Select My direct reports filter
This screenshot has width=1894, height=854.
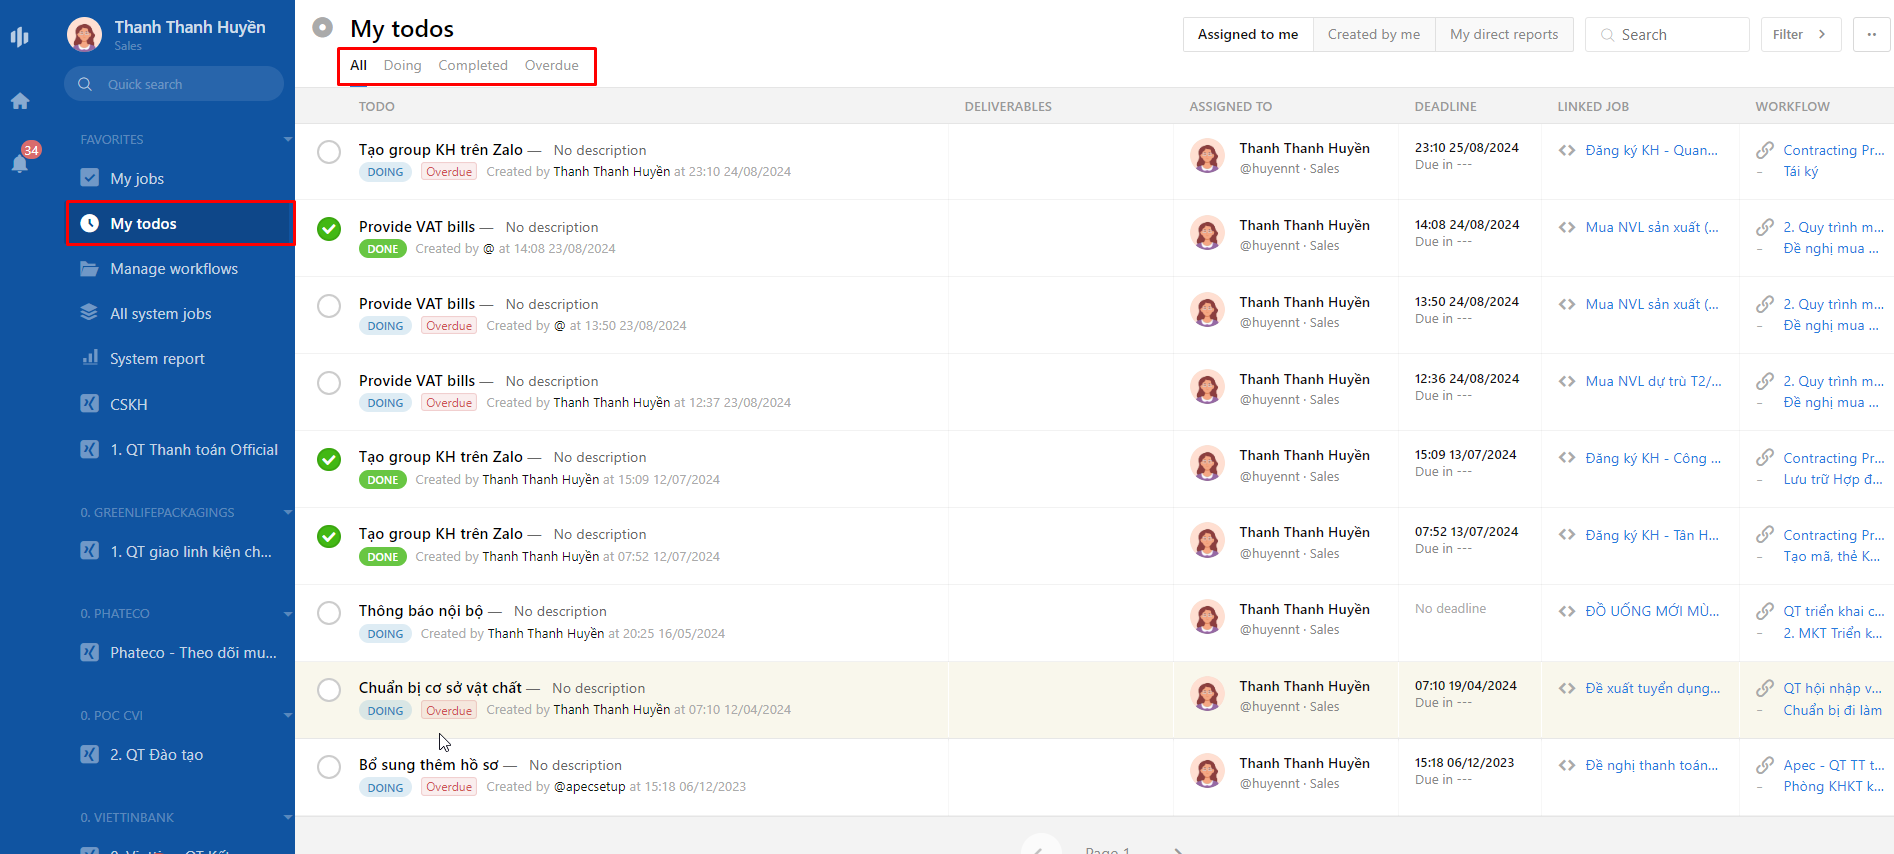[1504, 34]
